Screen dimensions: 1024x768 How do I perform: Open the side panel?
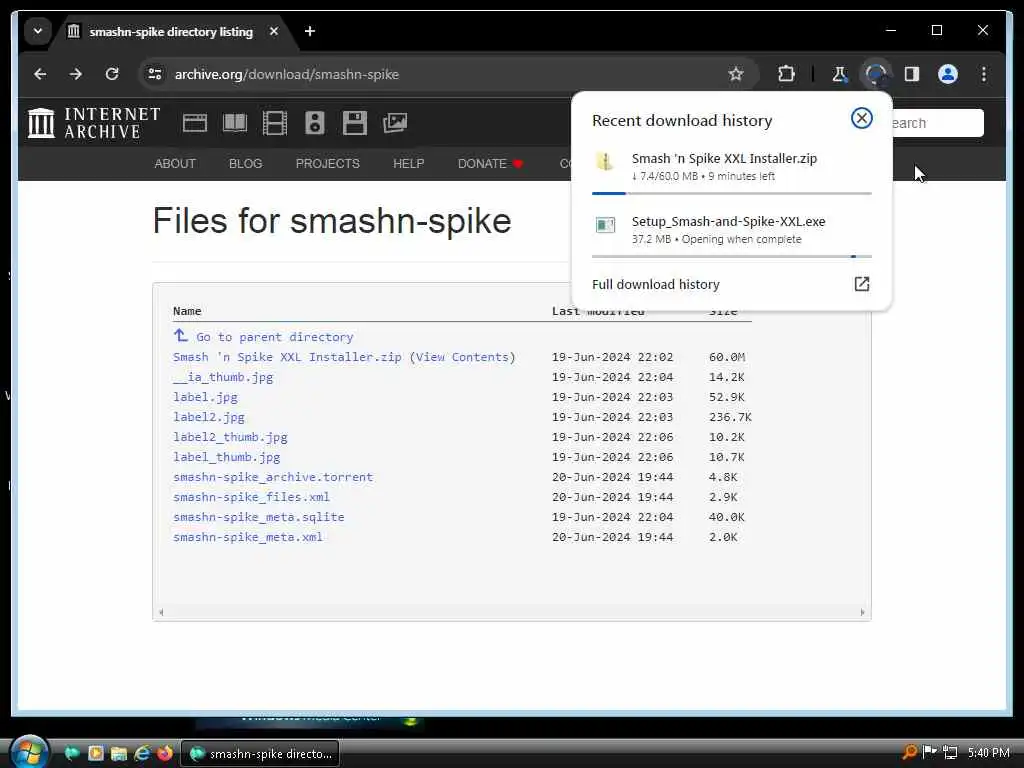912,74
